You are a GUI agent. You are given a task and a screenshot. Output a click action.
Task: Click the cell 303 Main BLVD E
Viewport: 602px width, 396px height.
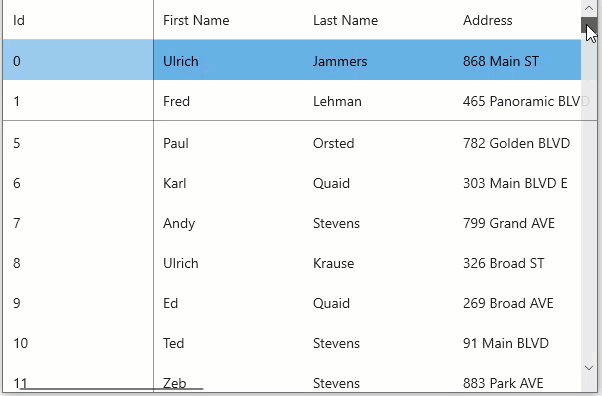coord(517,183)
